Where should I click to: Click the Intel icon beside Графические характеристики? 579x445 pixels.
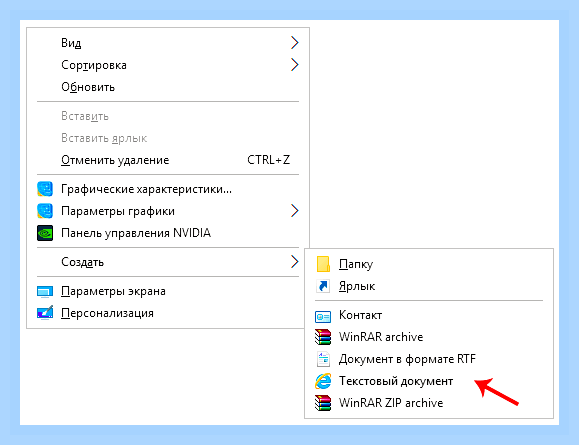point(45,189)
